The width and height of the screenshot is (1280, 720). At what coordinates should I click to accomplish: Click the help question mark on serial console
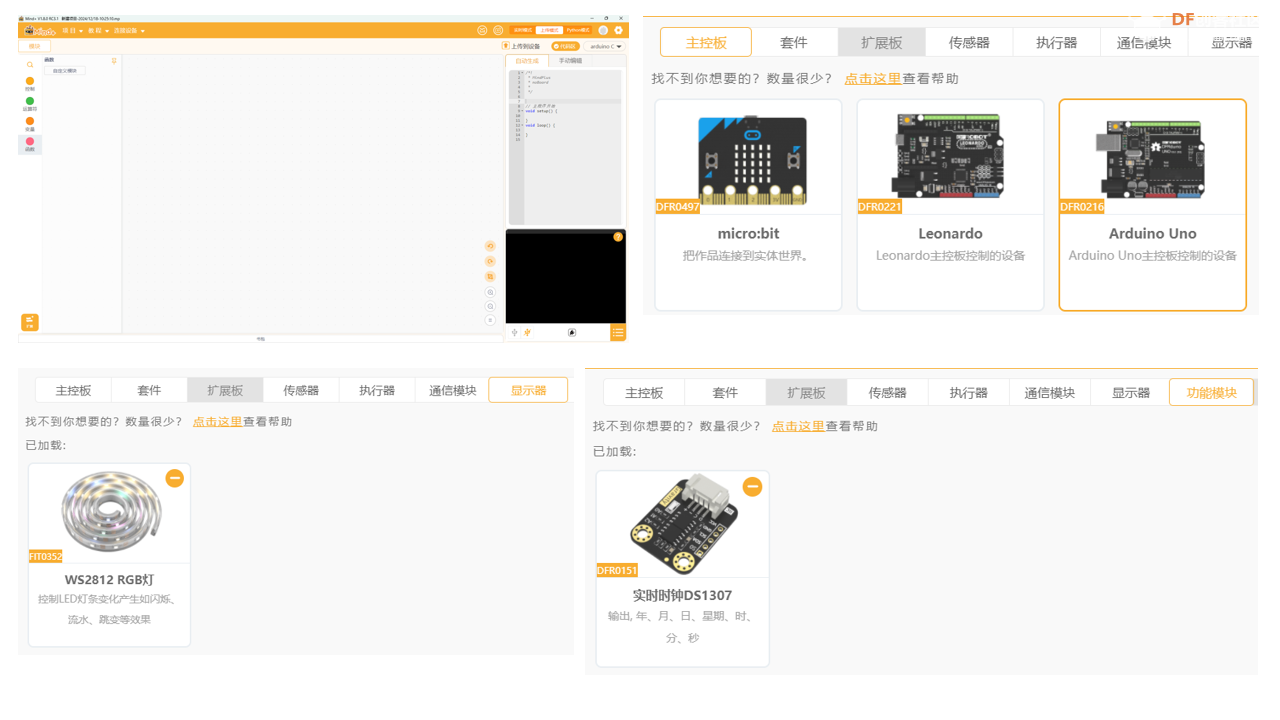point(618,237)
